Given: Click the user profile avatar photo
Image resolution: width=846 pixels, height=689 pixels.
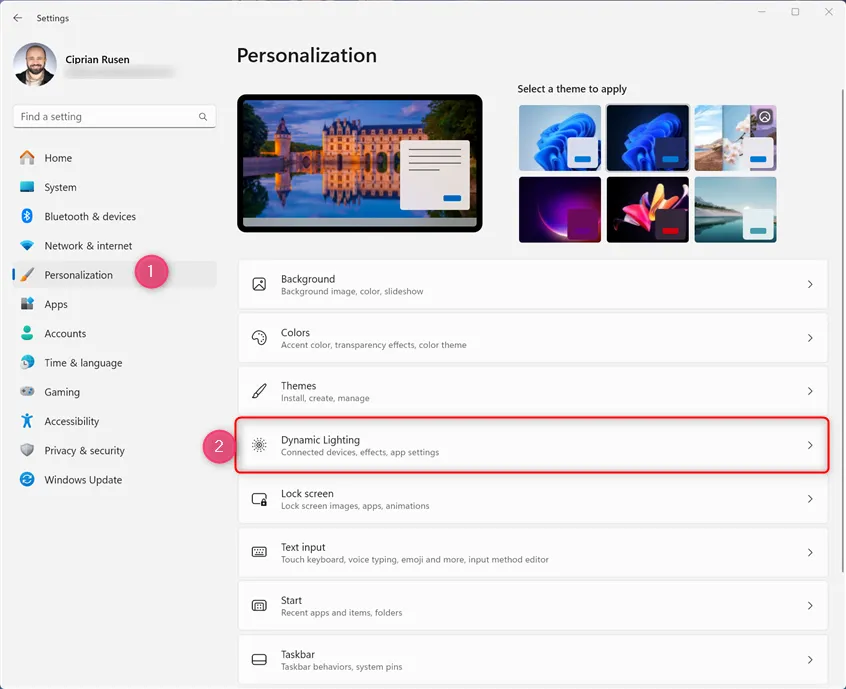Looking at the screenshot, I should 35,64.
